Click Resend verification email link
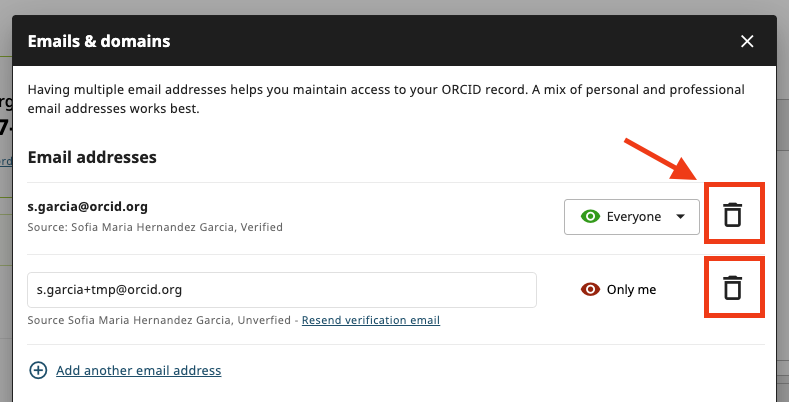The image size is (789, 402). pyautogui.click(x=371, y=320)
